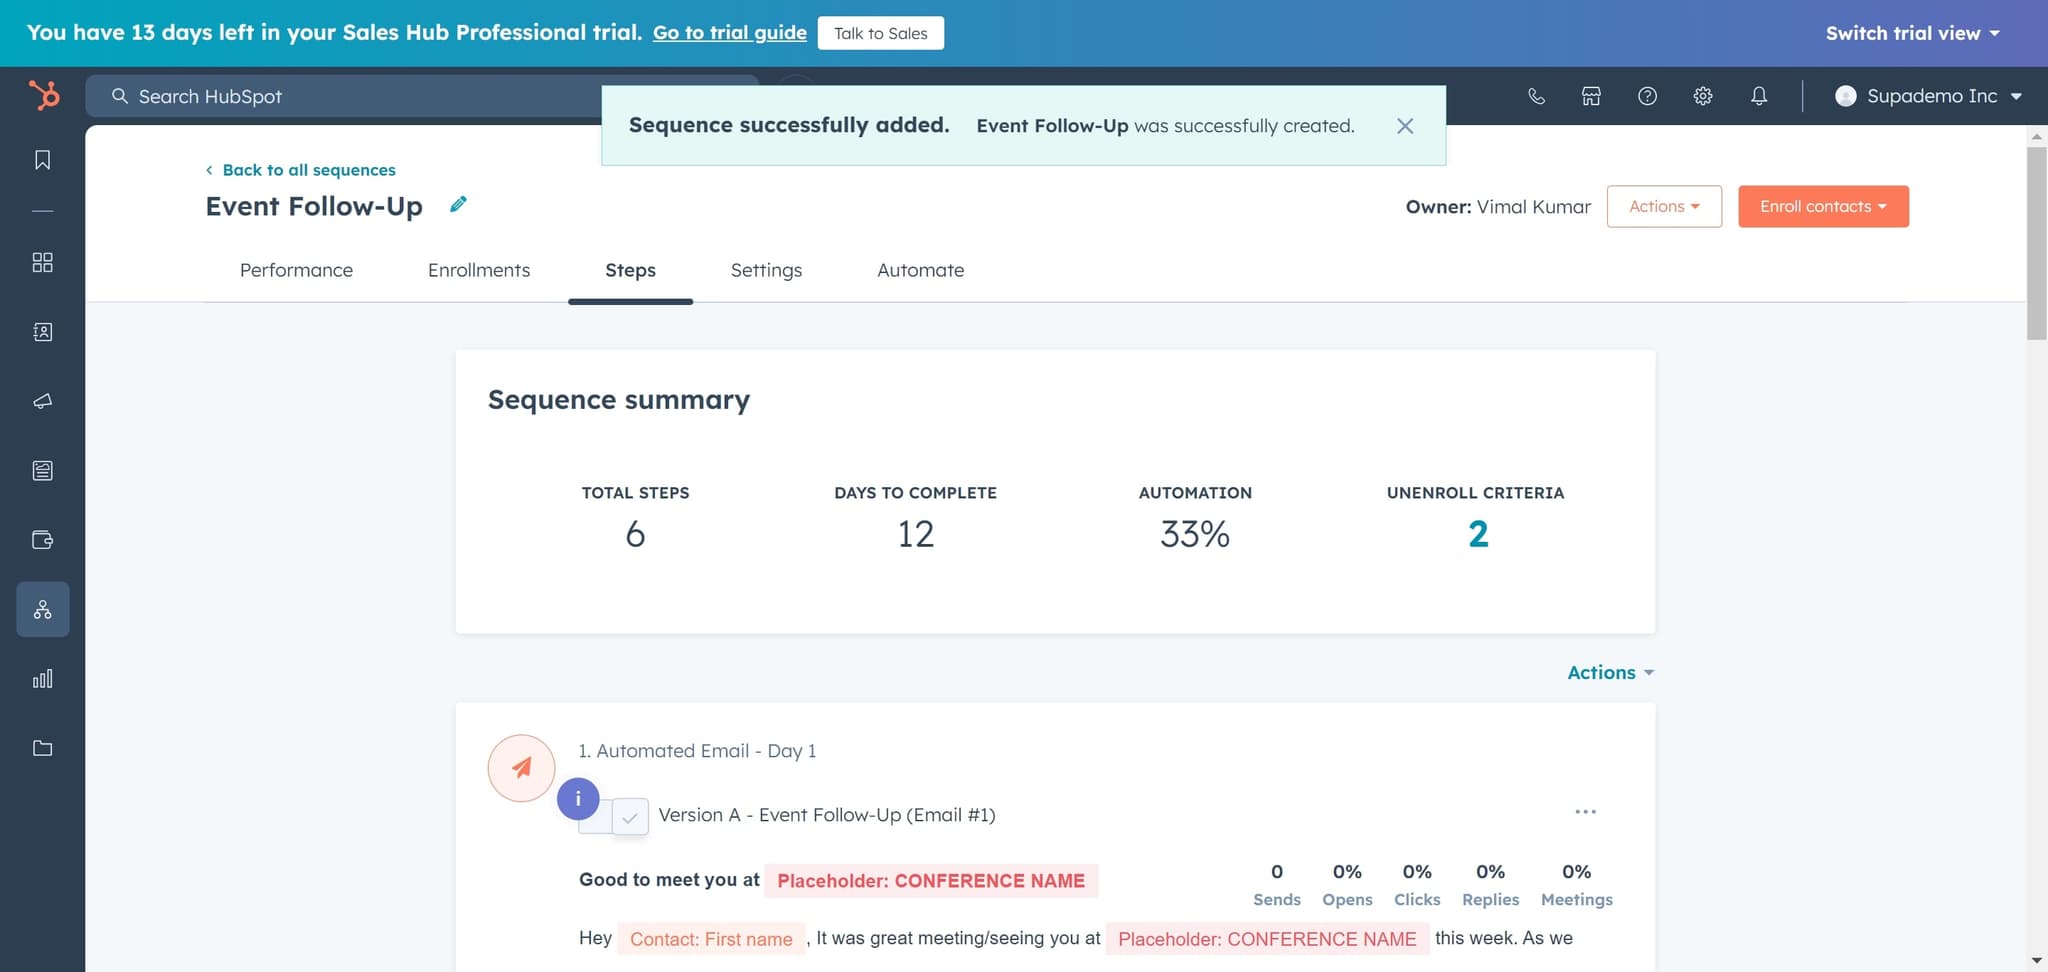Open the settings gear icon

(1703, 96)
